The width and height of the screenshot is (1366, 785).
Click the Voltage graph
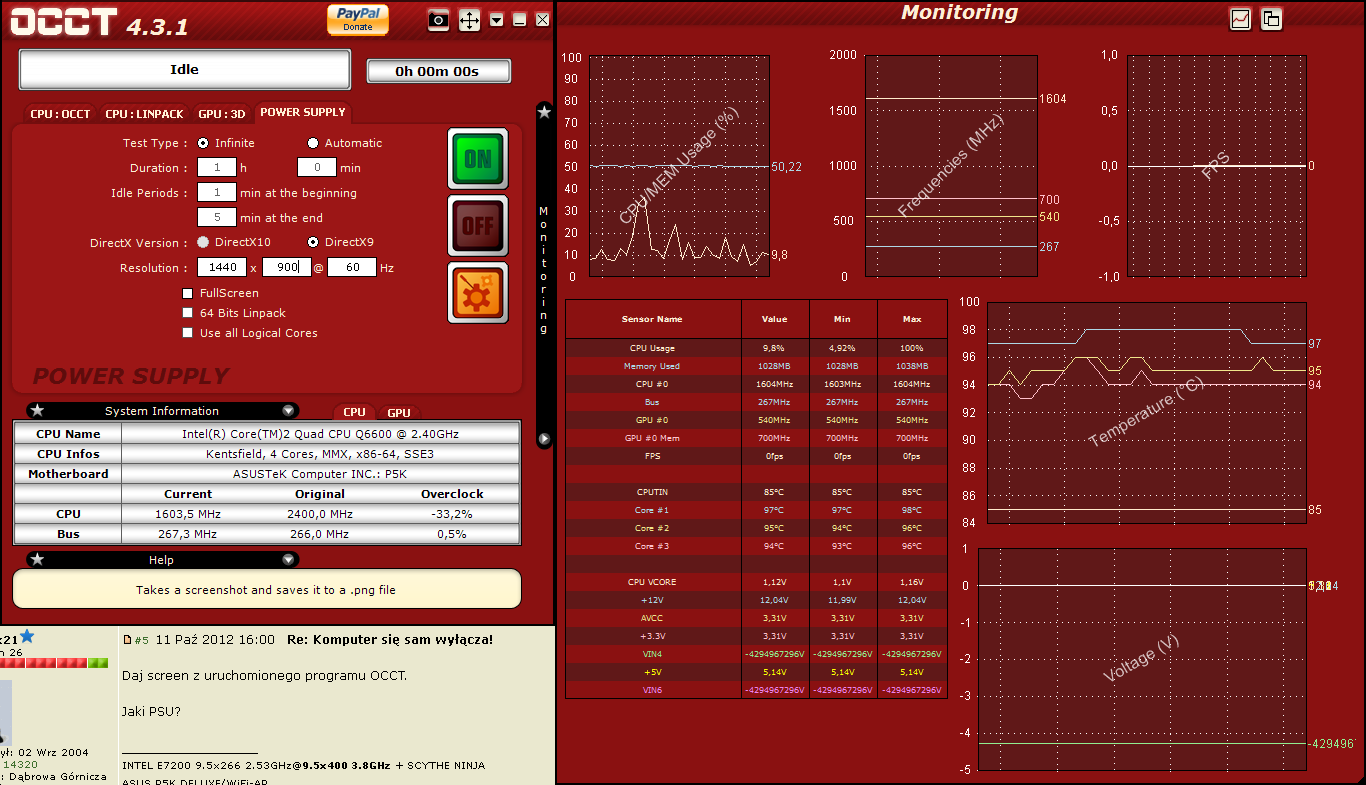point(1142,659)
